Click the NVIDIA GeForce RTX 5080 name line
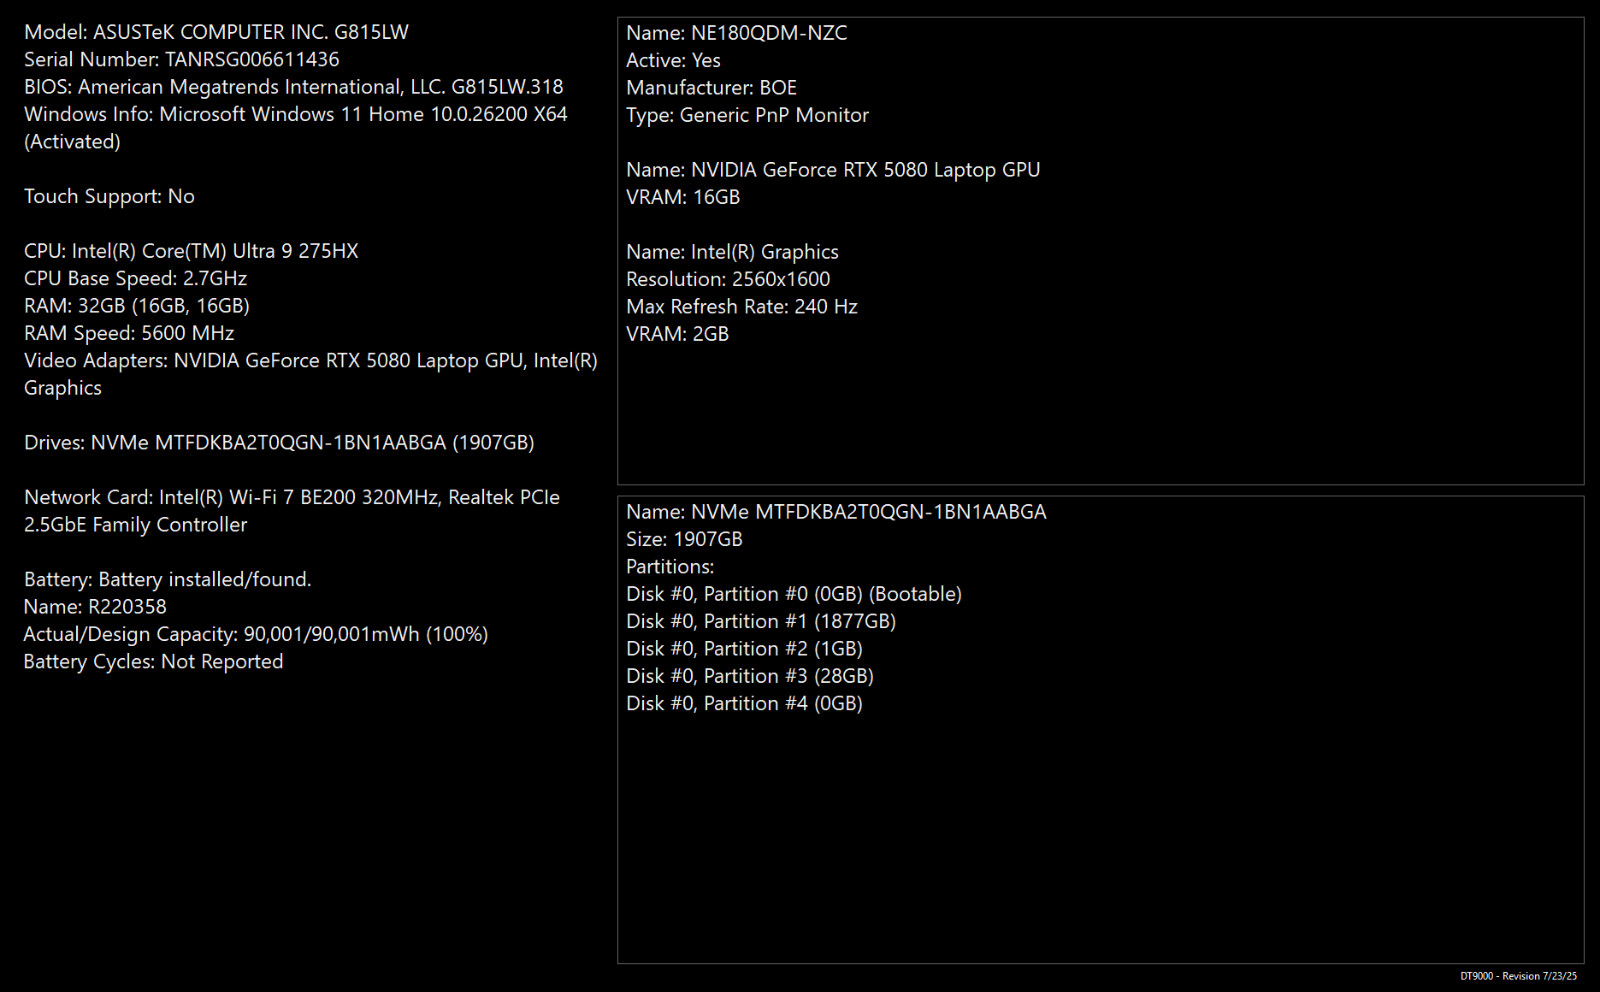This screenshot has width=1600, height=992. point(833,170)
